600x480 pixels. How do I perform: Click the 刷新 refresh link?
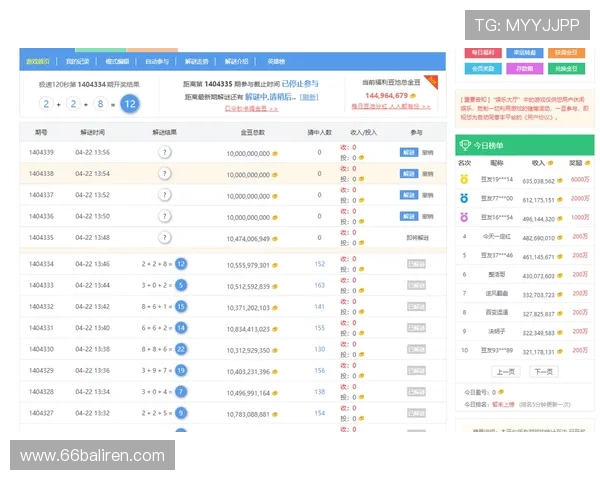point(309,97)
